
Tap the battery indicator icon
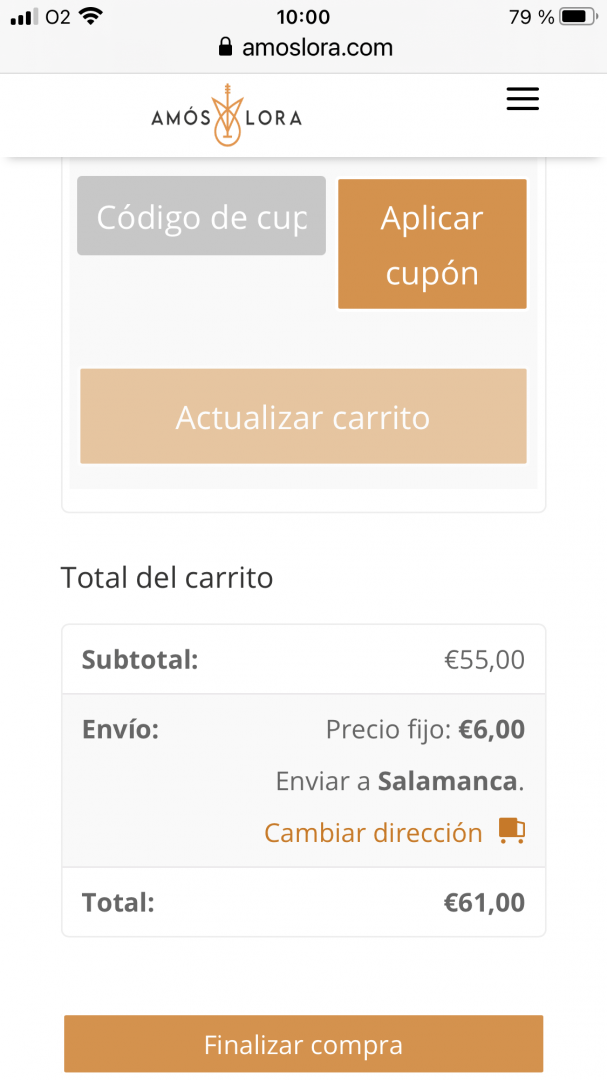coord(579,16)
